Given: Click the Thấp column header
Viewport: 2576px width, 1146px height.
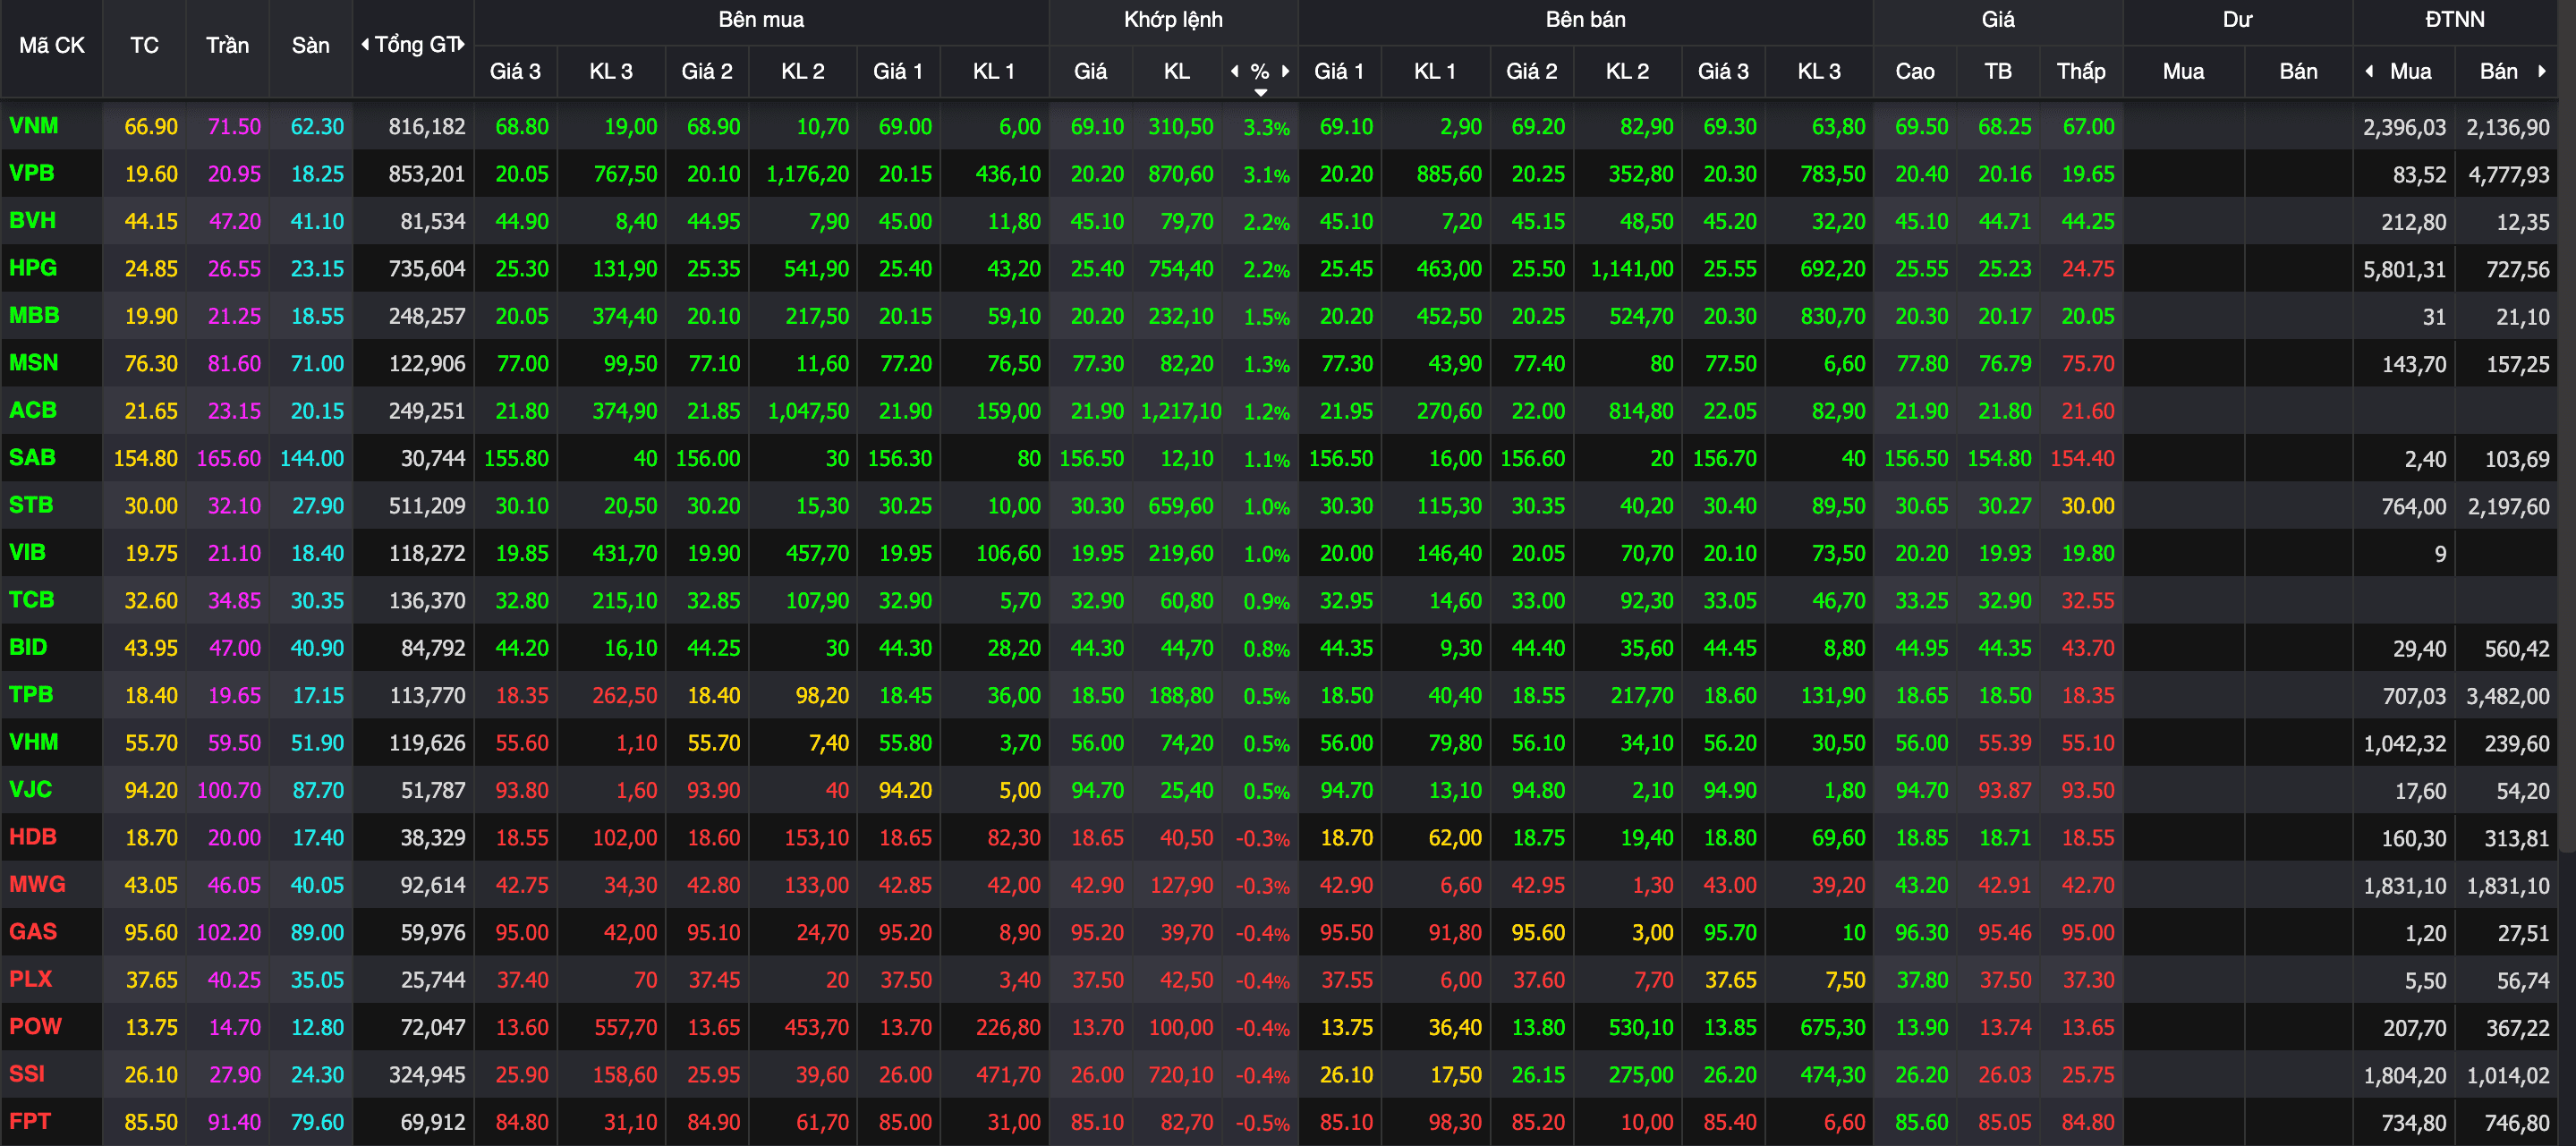Looking at the screenshot, I should pos(2080,72).
